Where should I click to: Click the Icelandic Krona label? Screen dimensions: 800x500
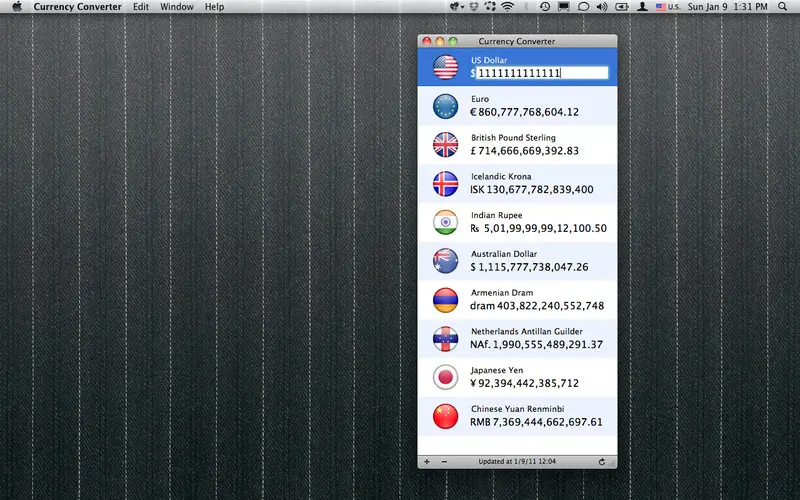[501, 177]
